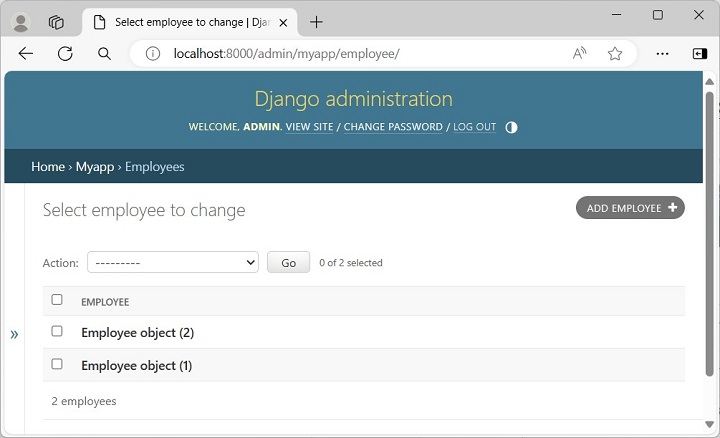Expand the admin navigation sidebar

[14, 334]
